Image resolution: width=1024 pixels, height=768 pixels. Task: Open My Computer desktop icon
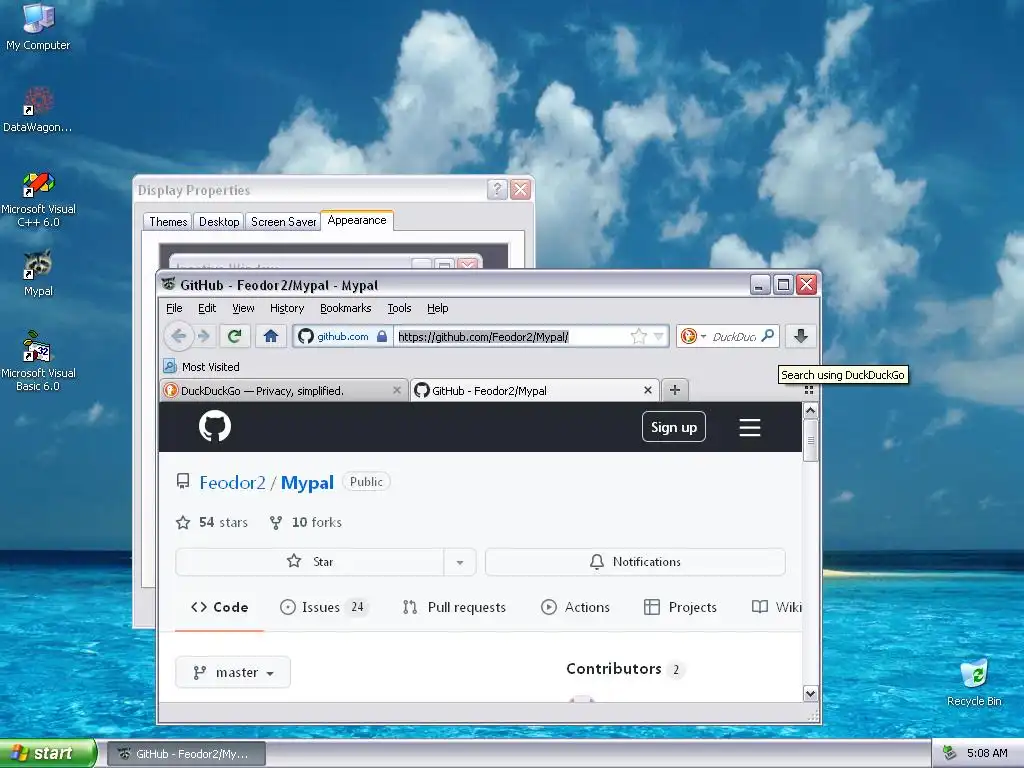tap(38, 26)
